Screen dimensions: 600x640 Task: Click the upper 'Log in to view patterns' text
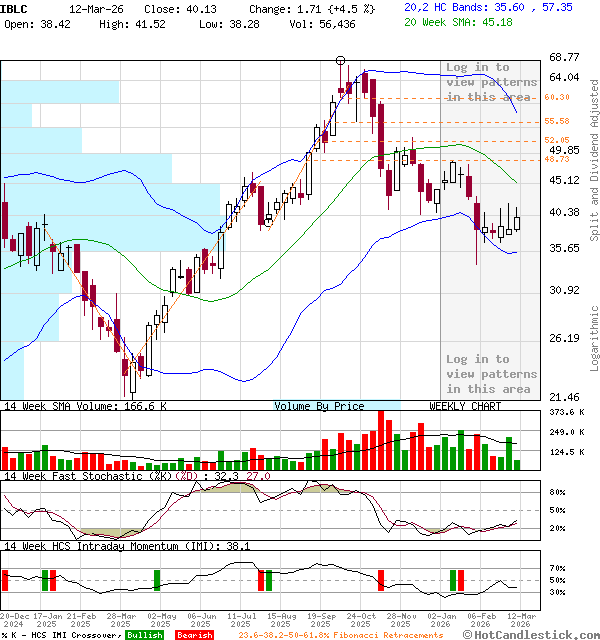tap(490, 82)
